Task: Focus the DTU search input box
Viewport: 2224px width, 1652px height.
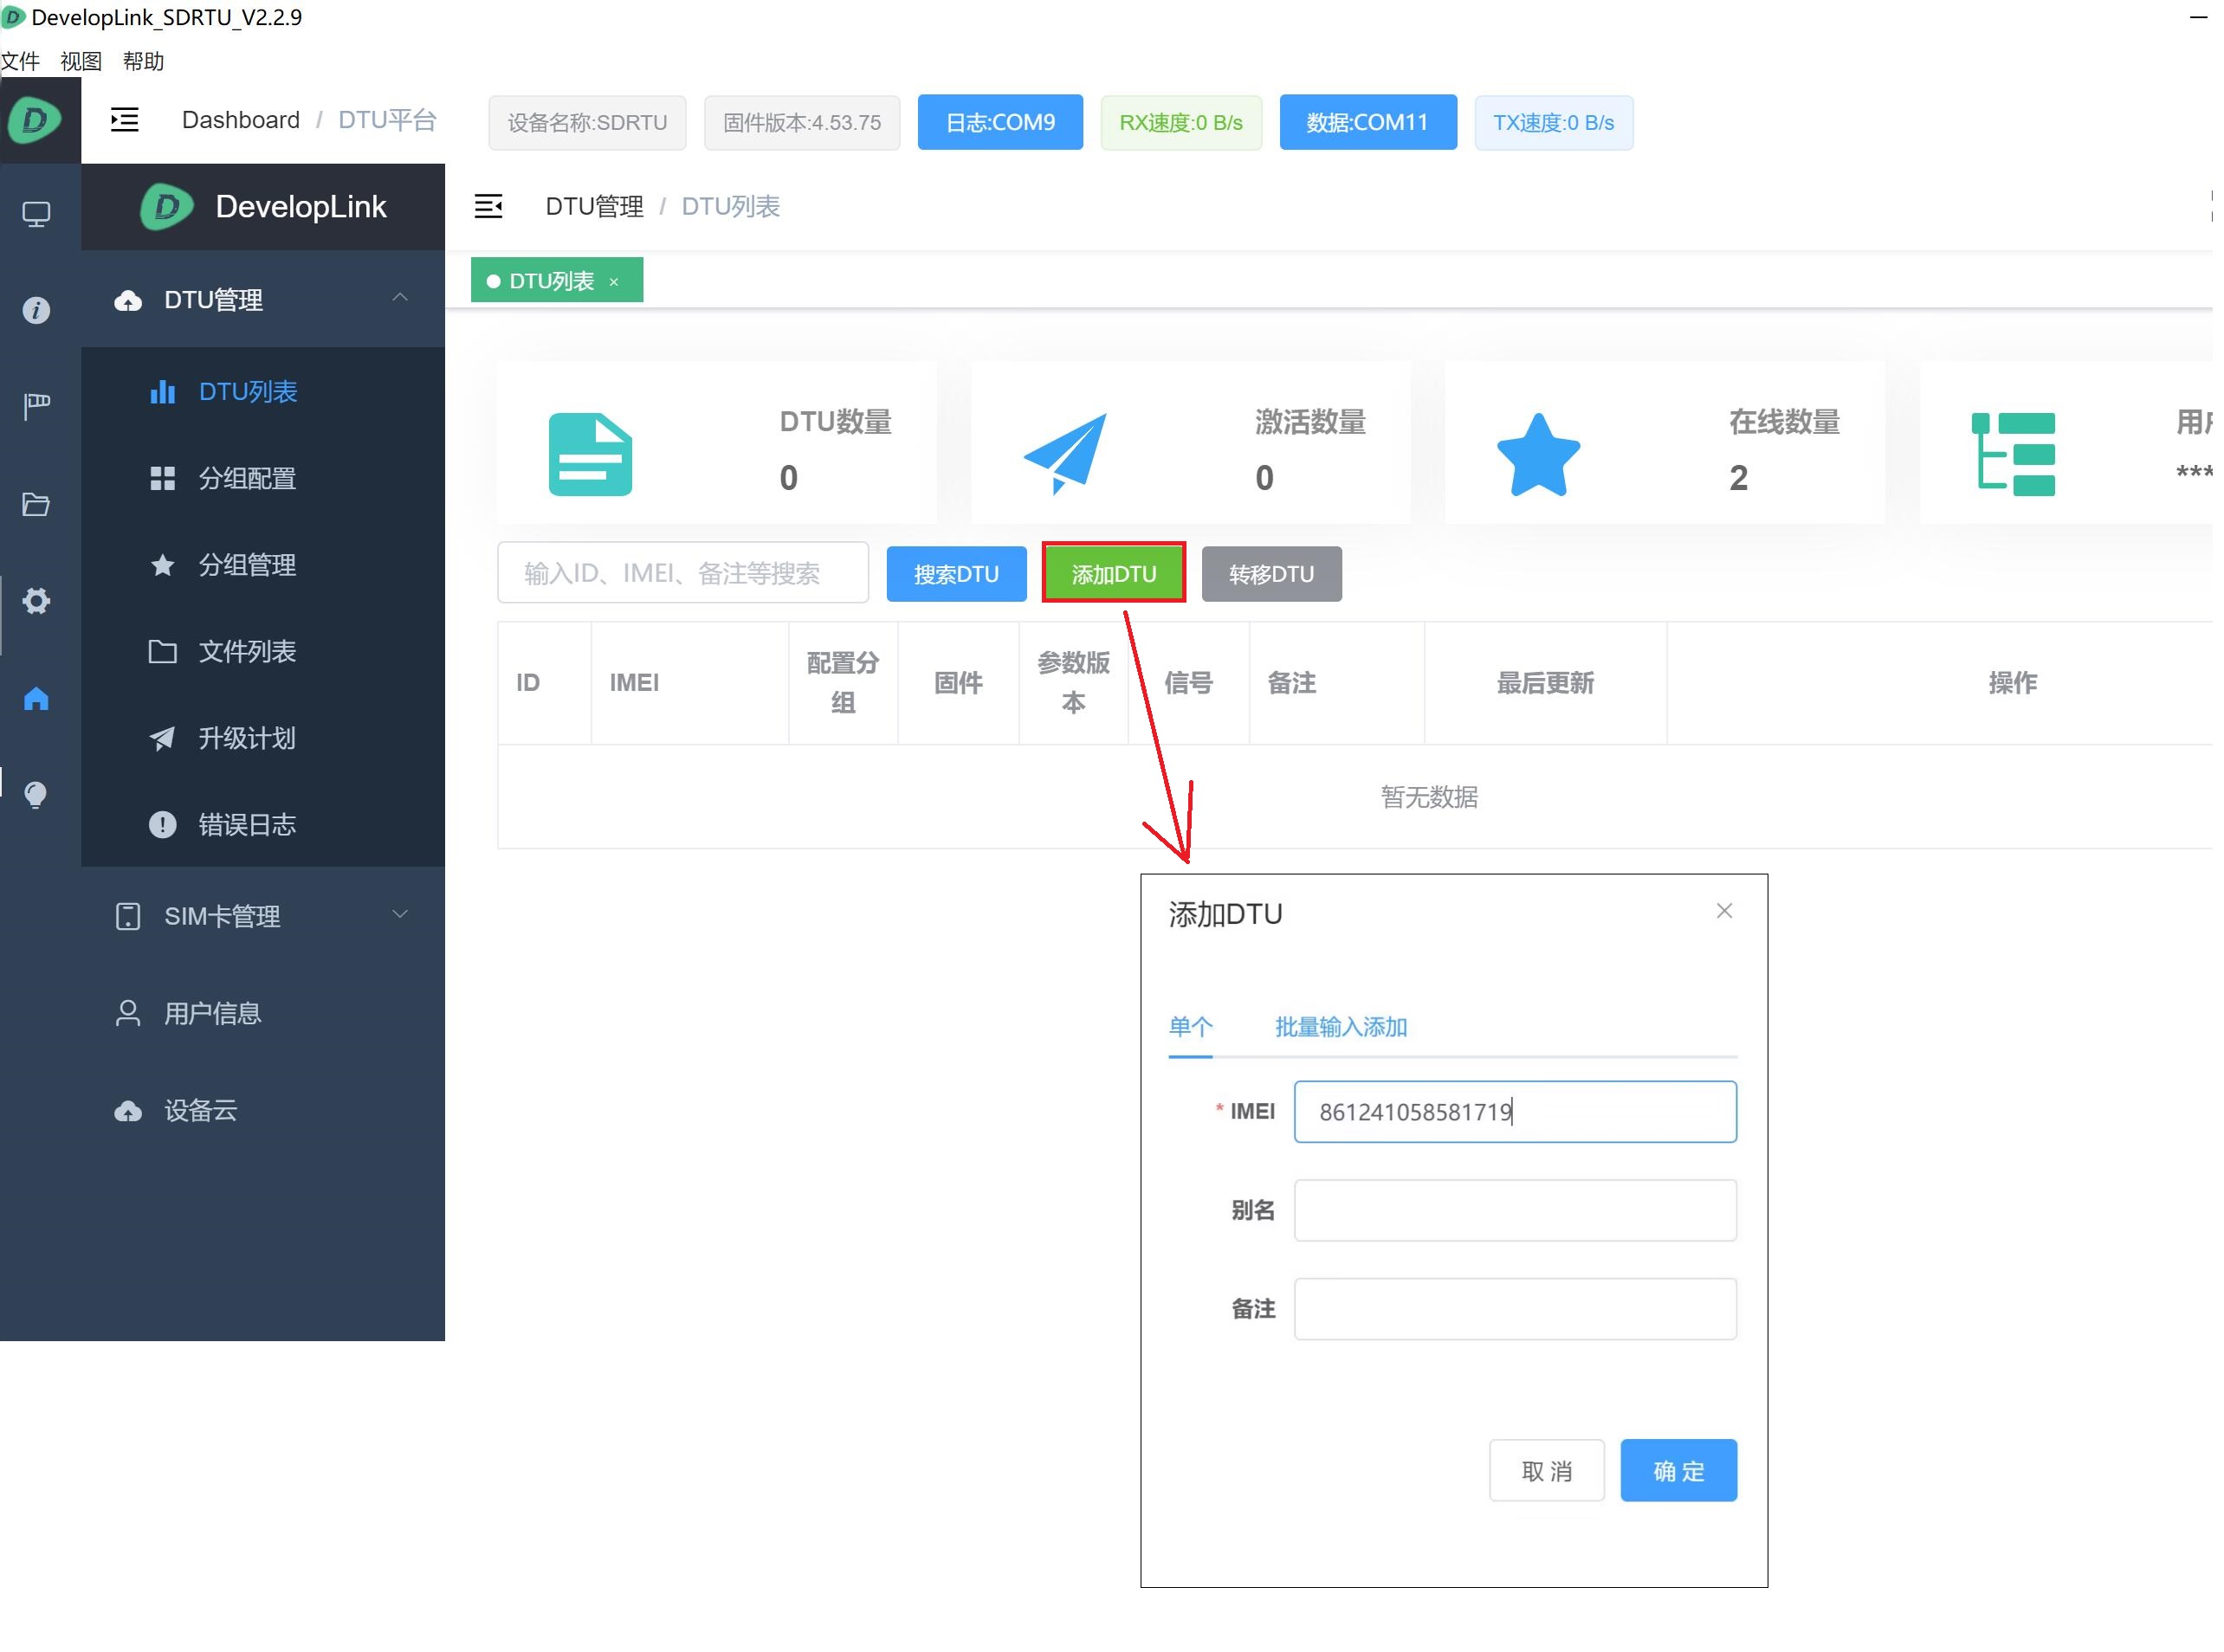Action: click(683, 574)
